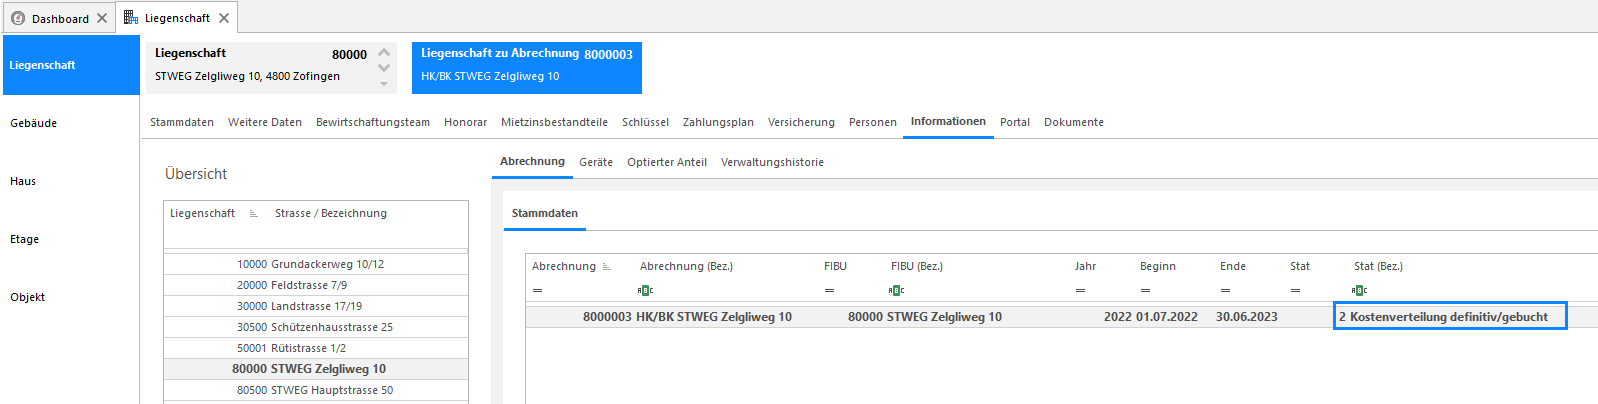Open the Informationen tab
The height and width of the screenshot is (404, 1598).
(948, 121)
